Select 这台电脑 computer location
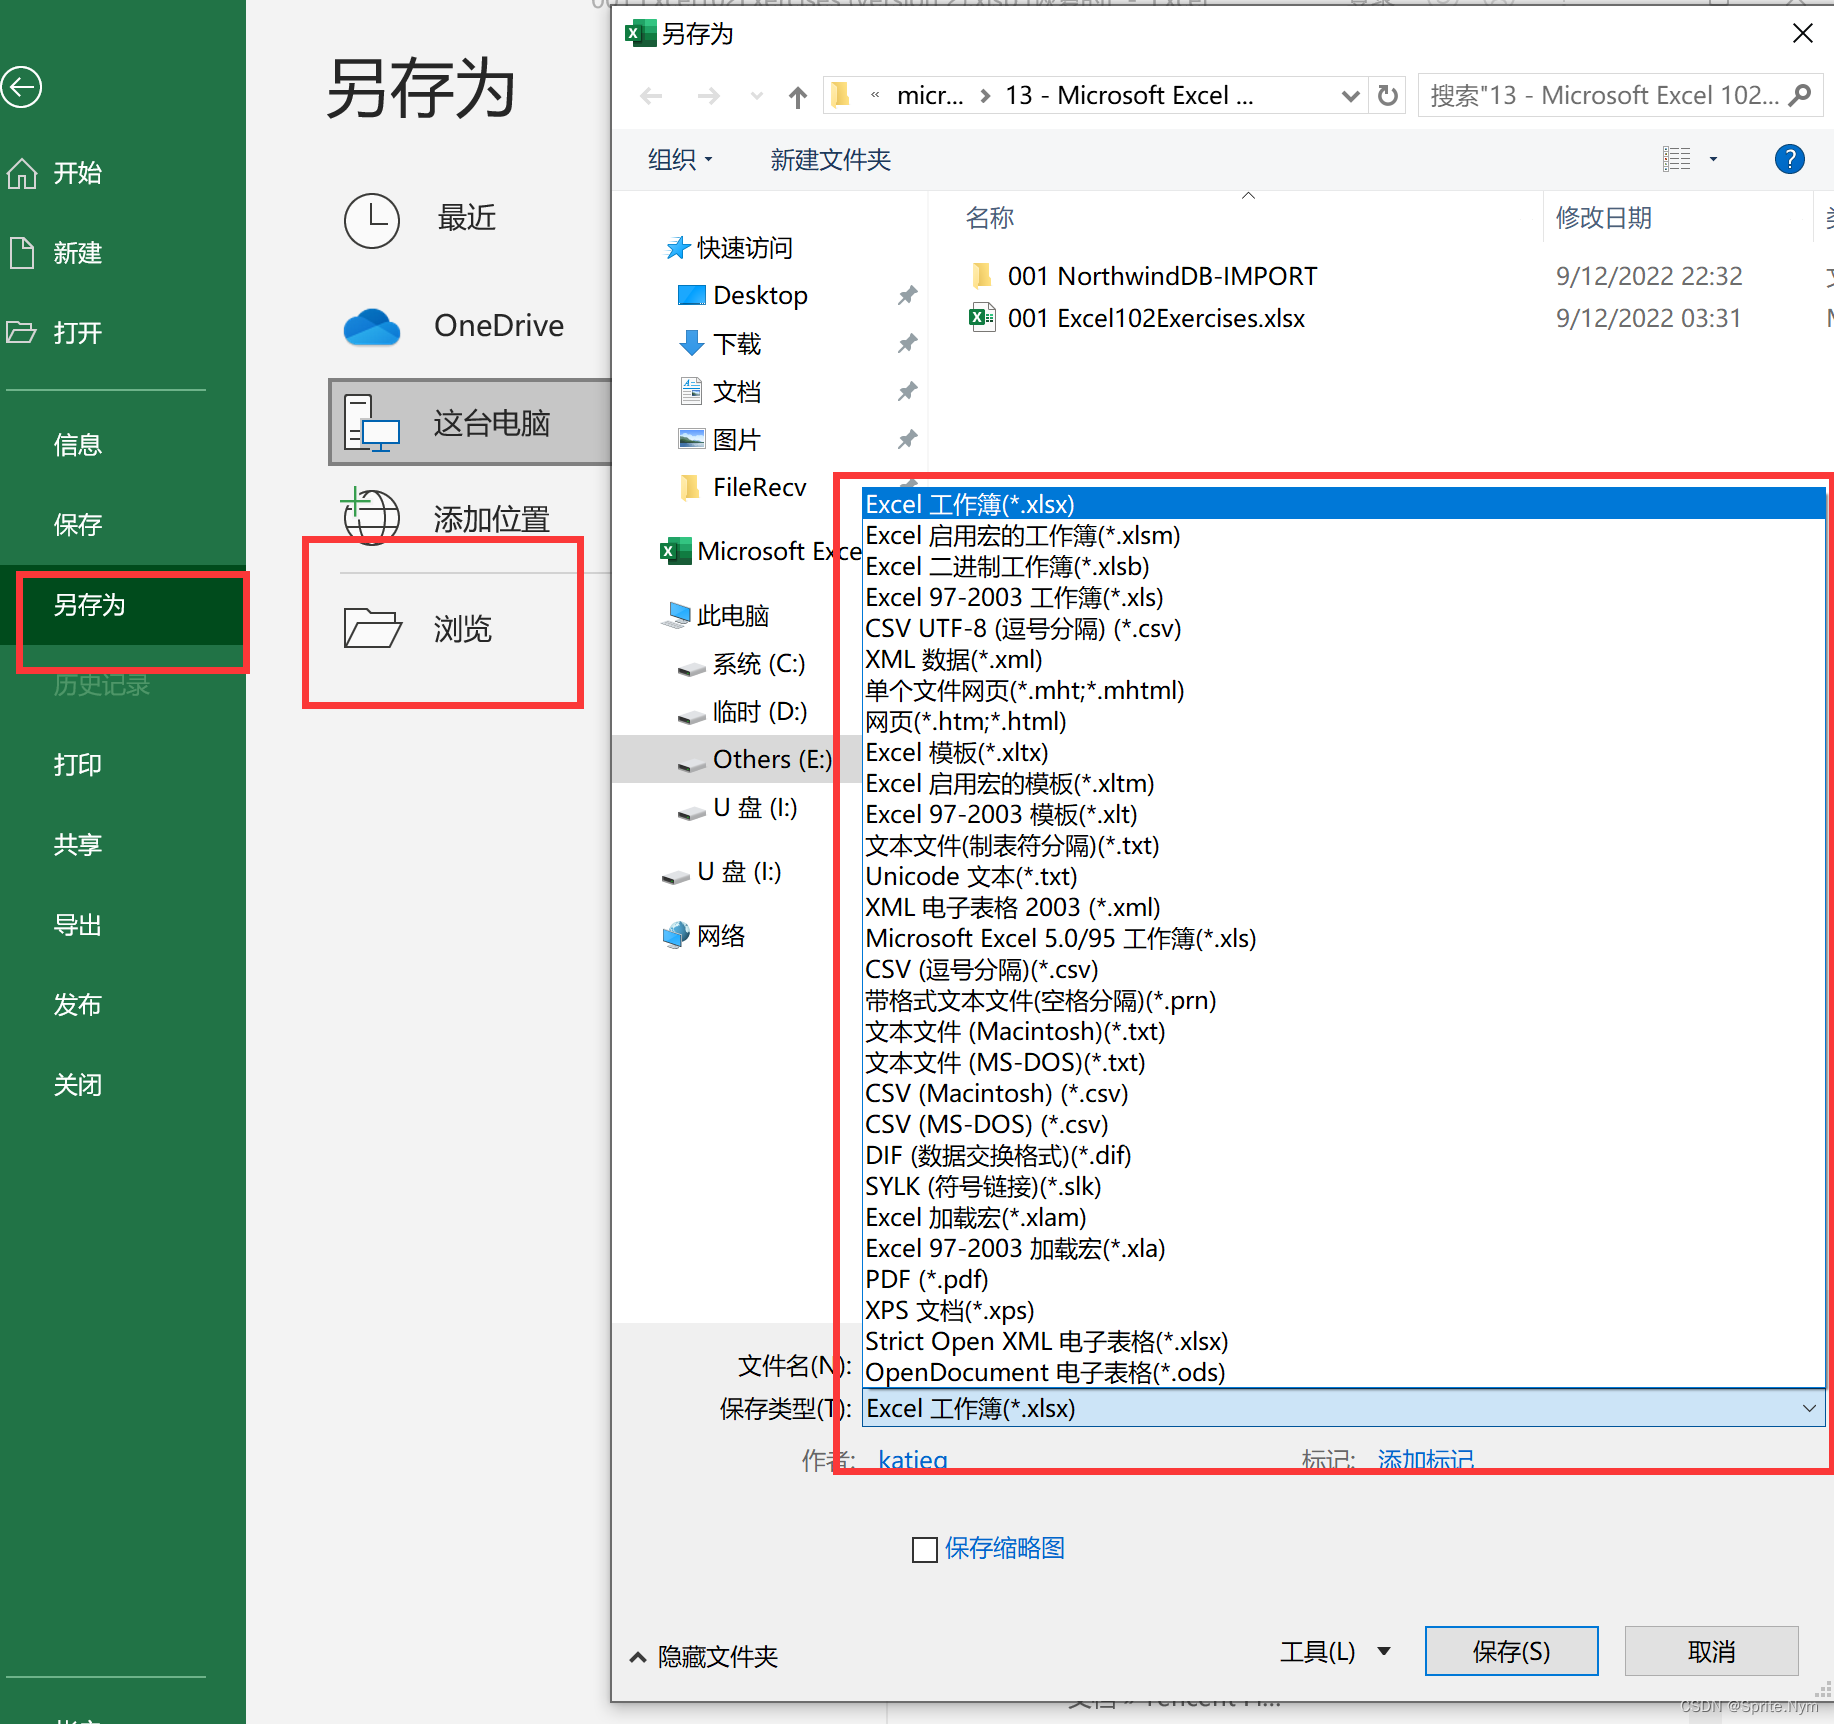This screenshot has height=1724, width=1834. [x=469, y=422]
